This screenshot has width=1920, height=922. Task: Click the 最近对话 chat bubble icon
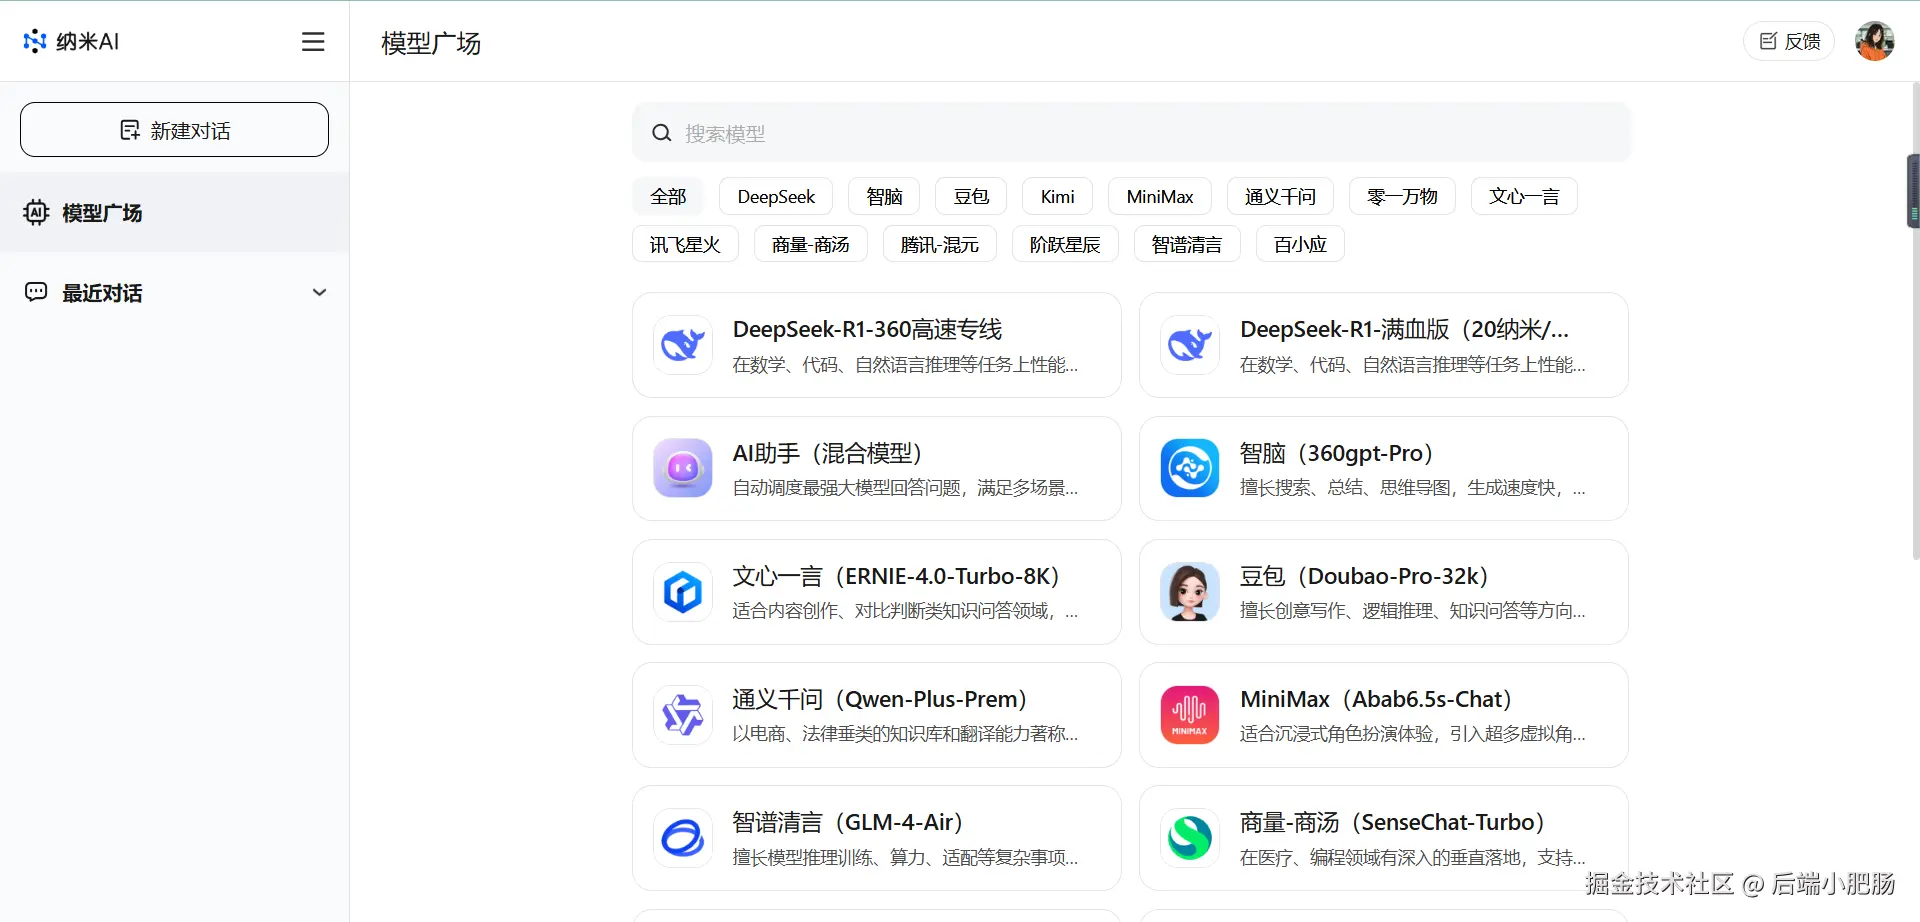(36, 292)
